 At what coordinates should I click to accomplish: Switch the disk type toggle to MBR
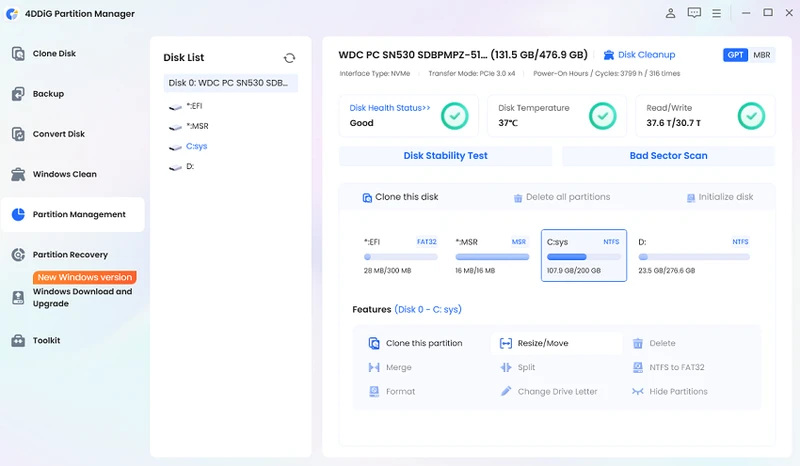click(x=762, y=55)
